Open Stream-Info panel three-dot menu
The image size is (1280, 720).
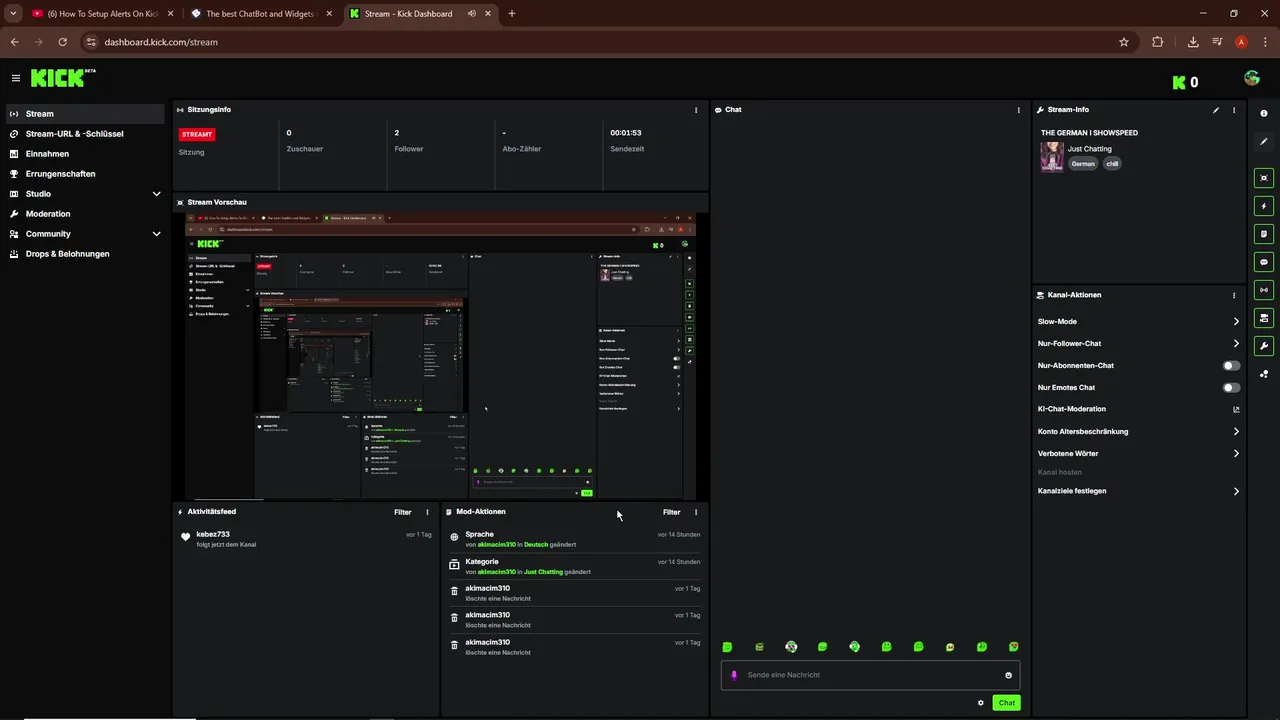[1234, 110]
